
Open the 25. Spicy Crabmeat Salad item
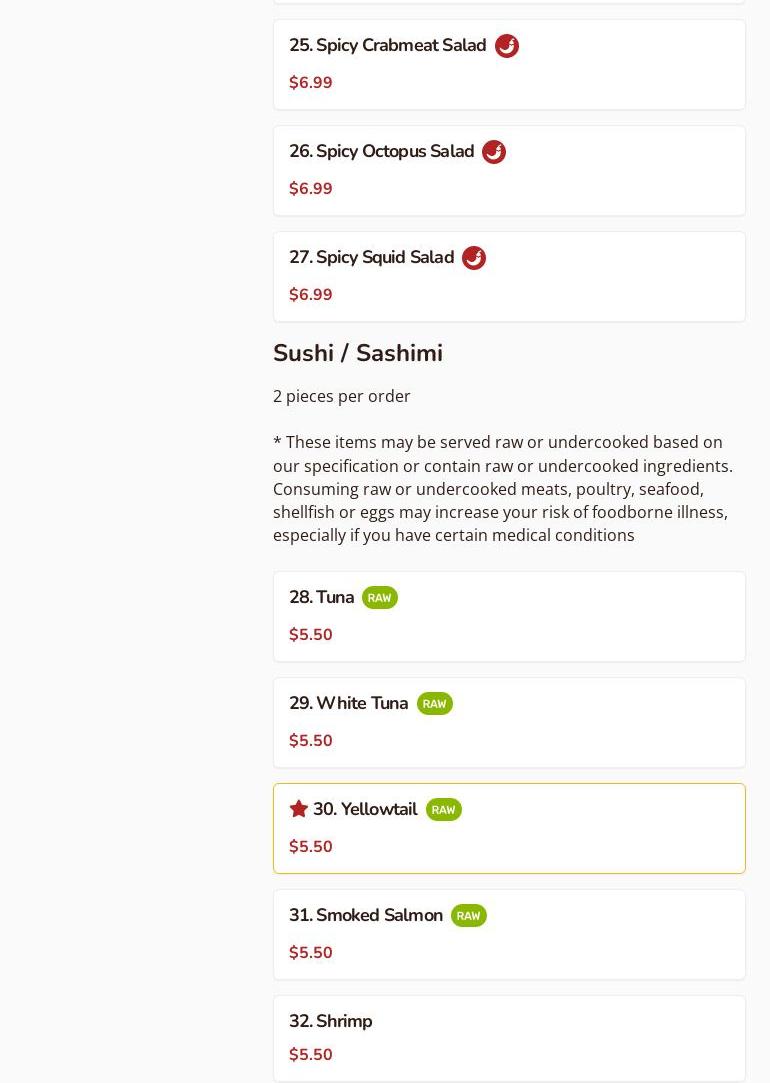(387, 46)
